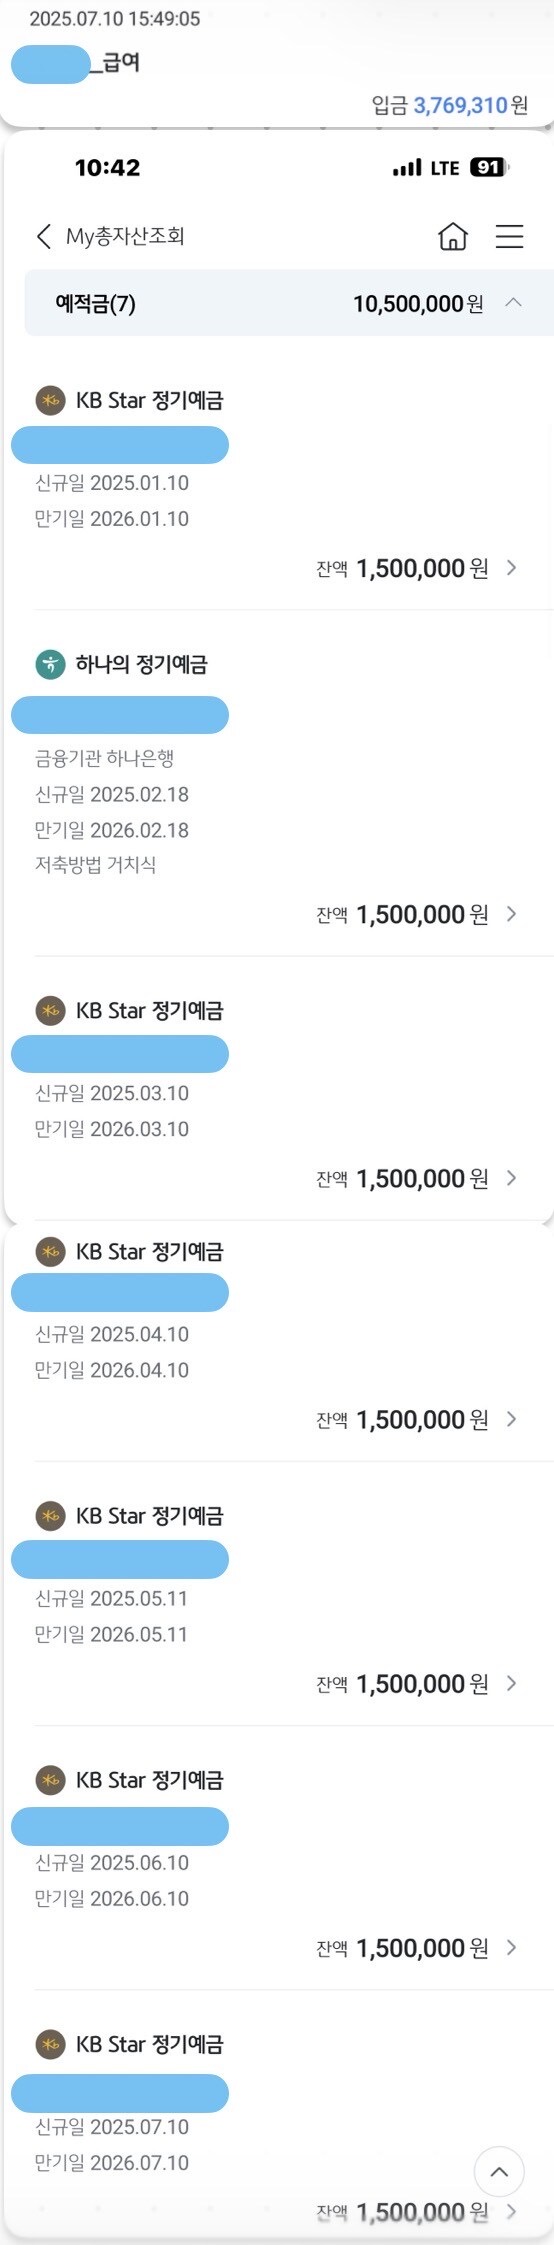Go to the home icon
Screen dimensions: 554x2245
click(453, 236)
